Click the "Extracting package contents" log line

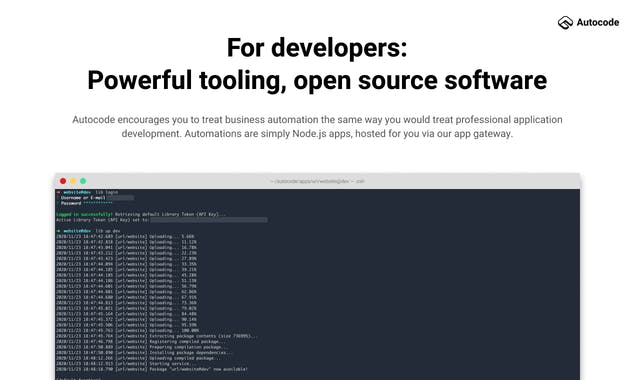point(157,336)
